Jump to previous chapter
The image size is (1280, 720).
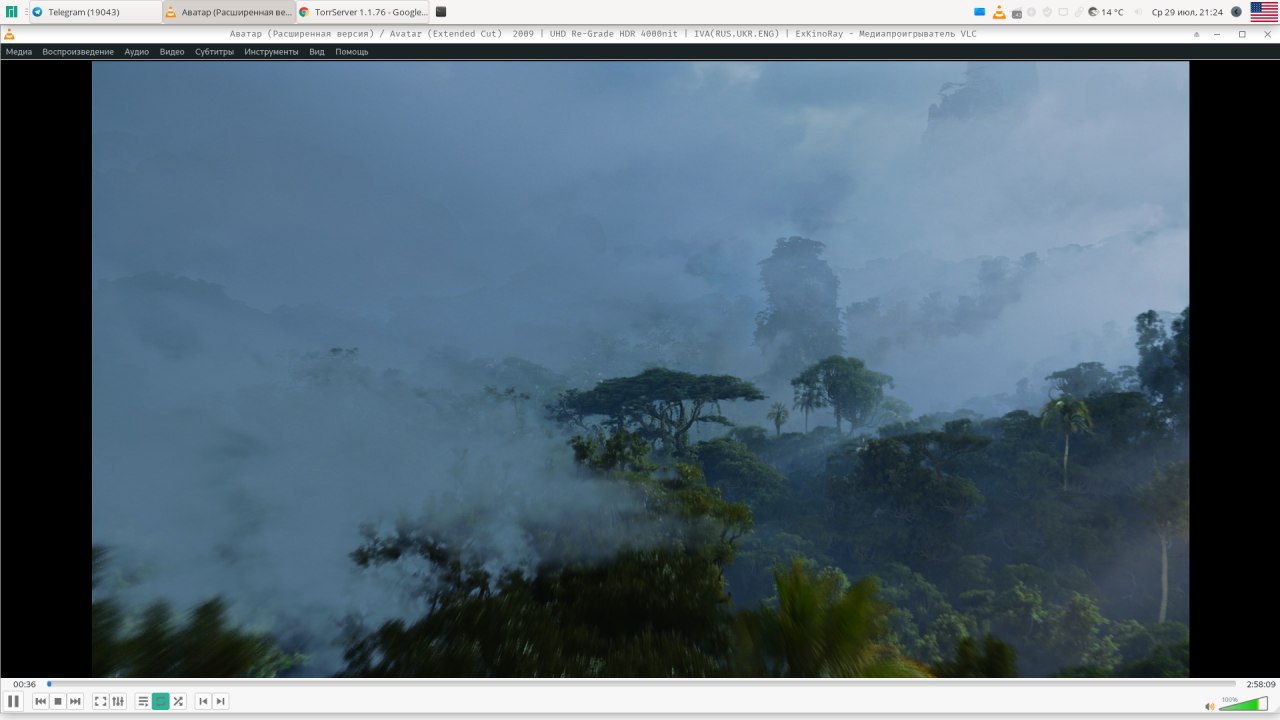click(x=203, y=701)
